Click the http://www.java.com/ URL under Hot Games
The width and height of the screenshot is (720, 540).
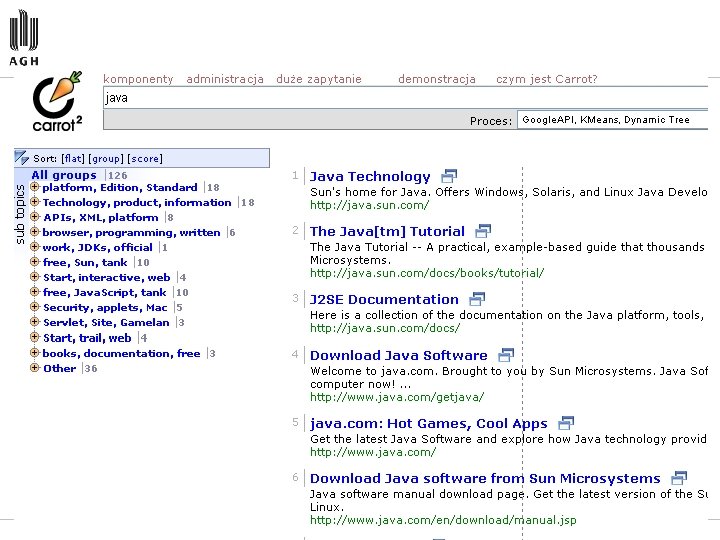point(373,452)
